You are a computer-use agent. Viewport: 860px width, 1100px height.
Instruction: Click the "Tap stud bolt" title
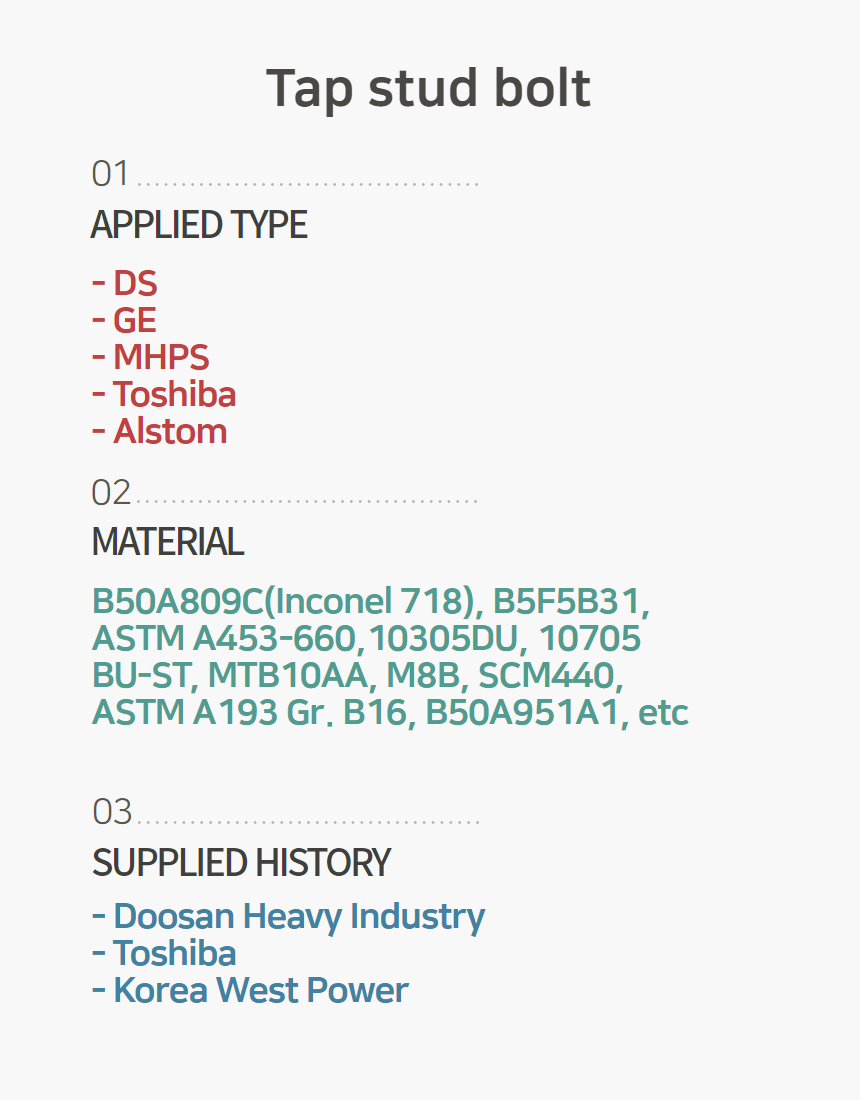[x=429, y=89]
